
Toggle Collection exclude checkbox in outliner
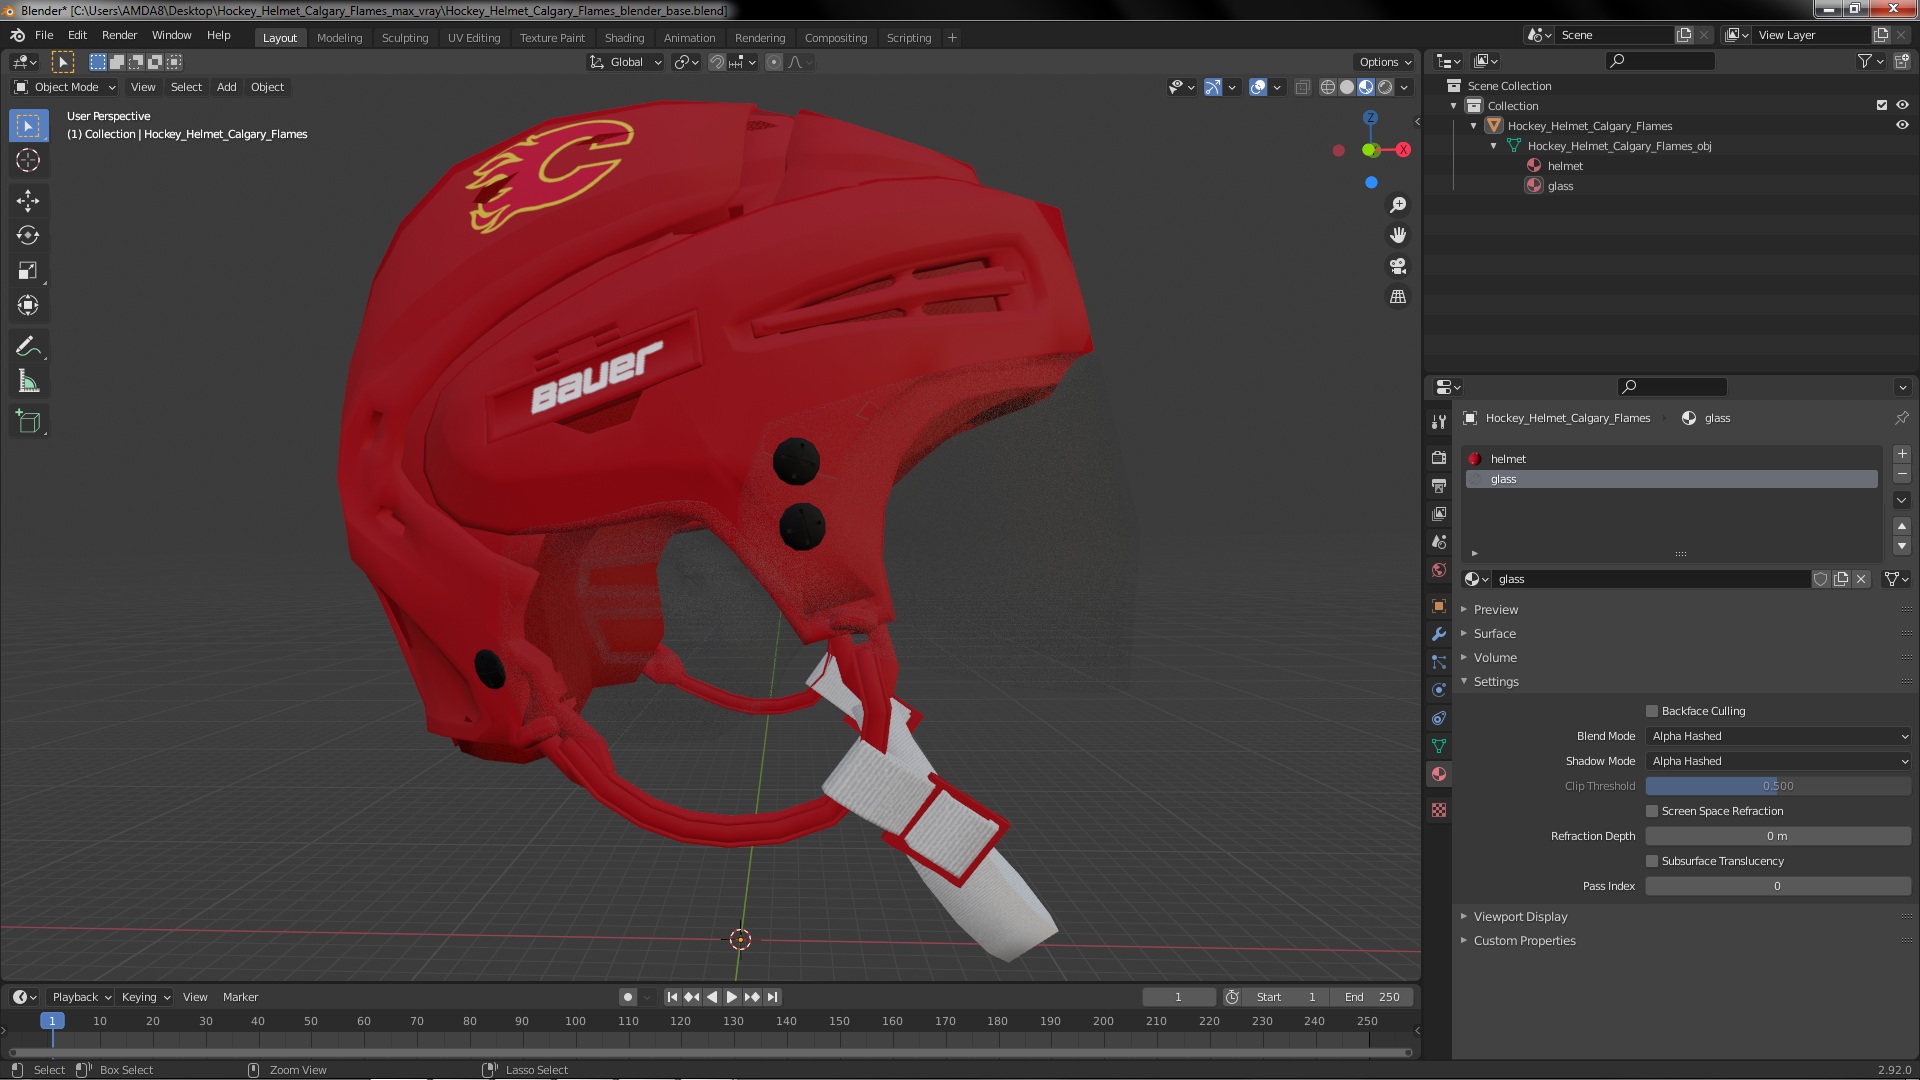[1882, 105]
